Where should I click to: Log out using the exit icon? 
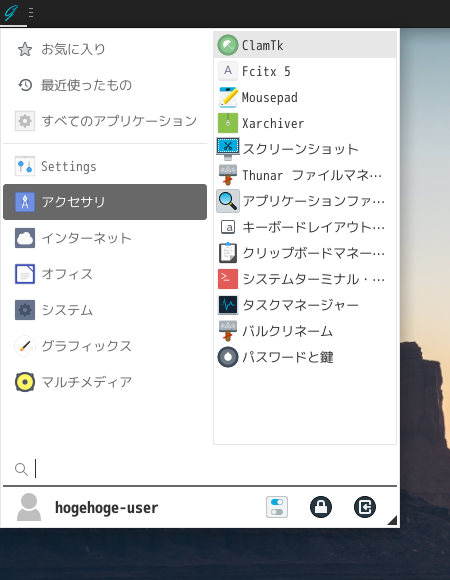coord(365,507)
